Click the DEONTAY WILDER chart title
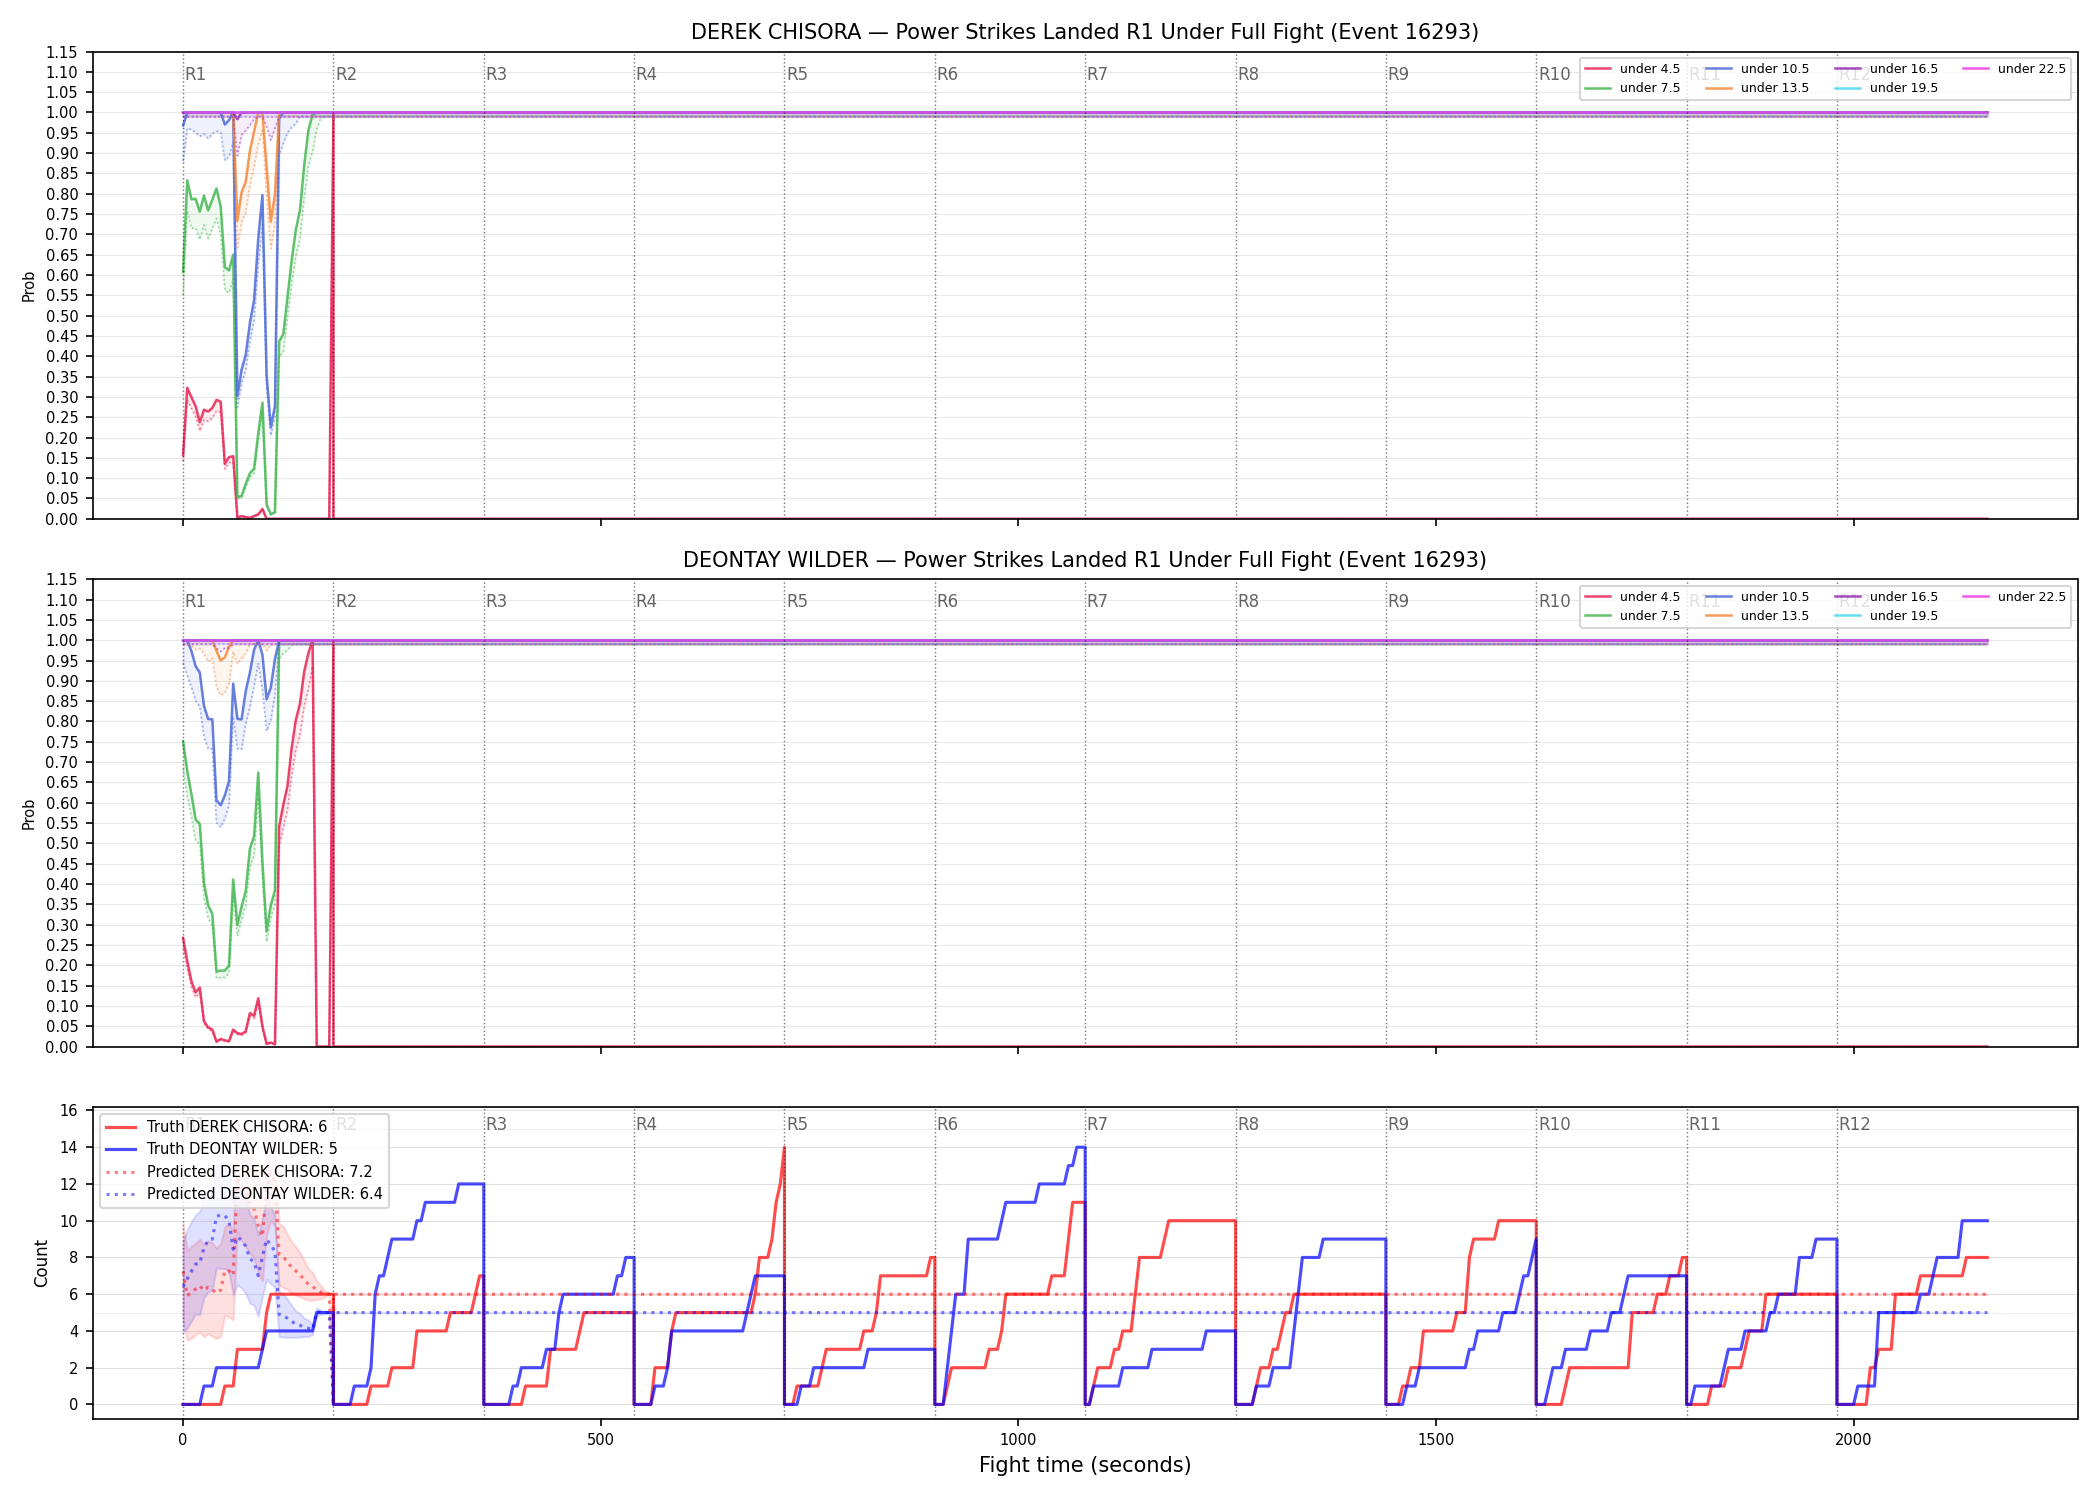Viewport: 2100px width, 1500px height. [1085, 560]
